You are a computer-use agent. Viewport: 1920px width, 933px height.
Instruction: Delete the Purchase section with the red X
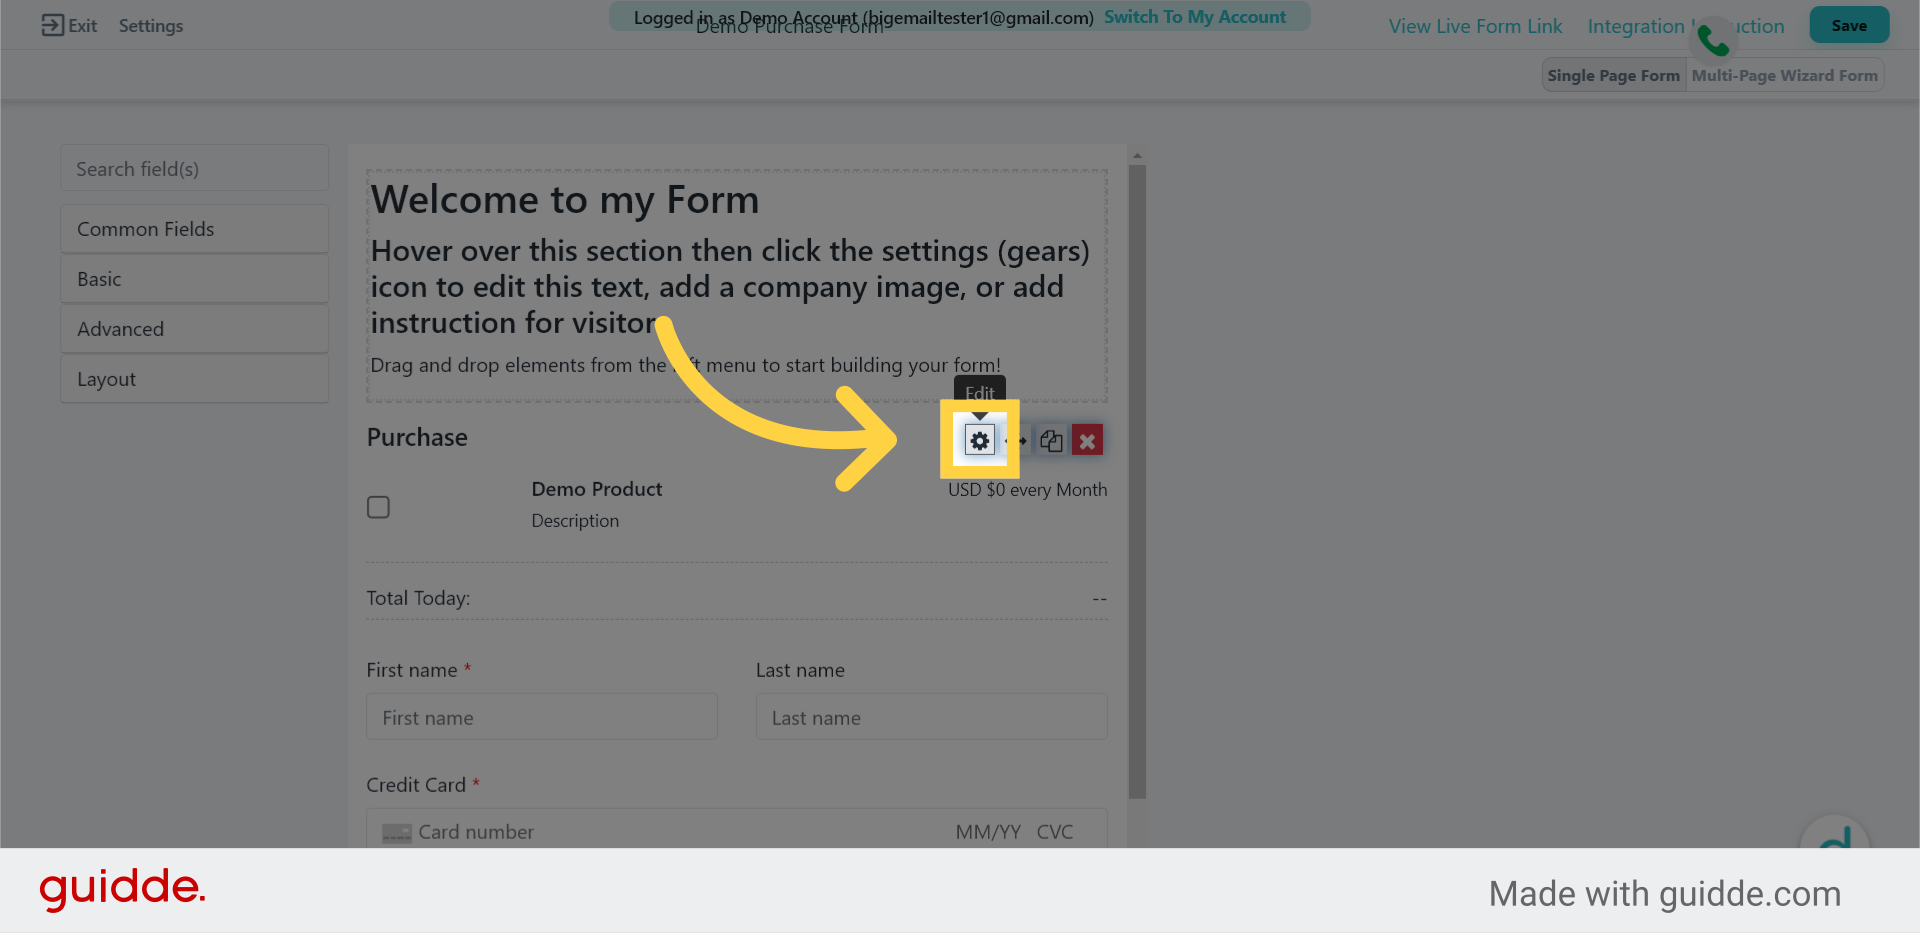click(x=1087, y=440)
